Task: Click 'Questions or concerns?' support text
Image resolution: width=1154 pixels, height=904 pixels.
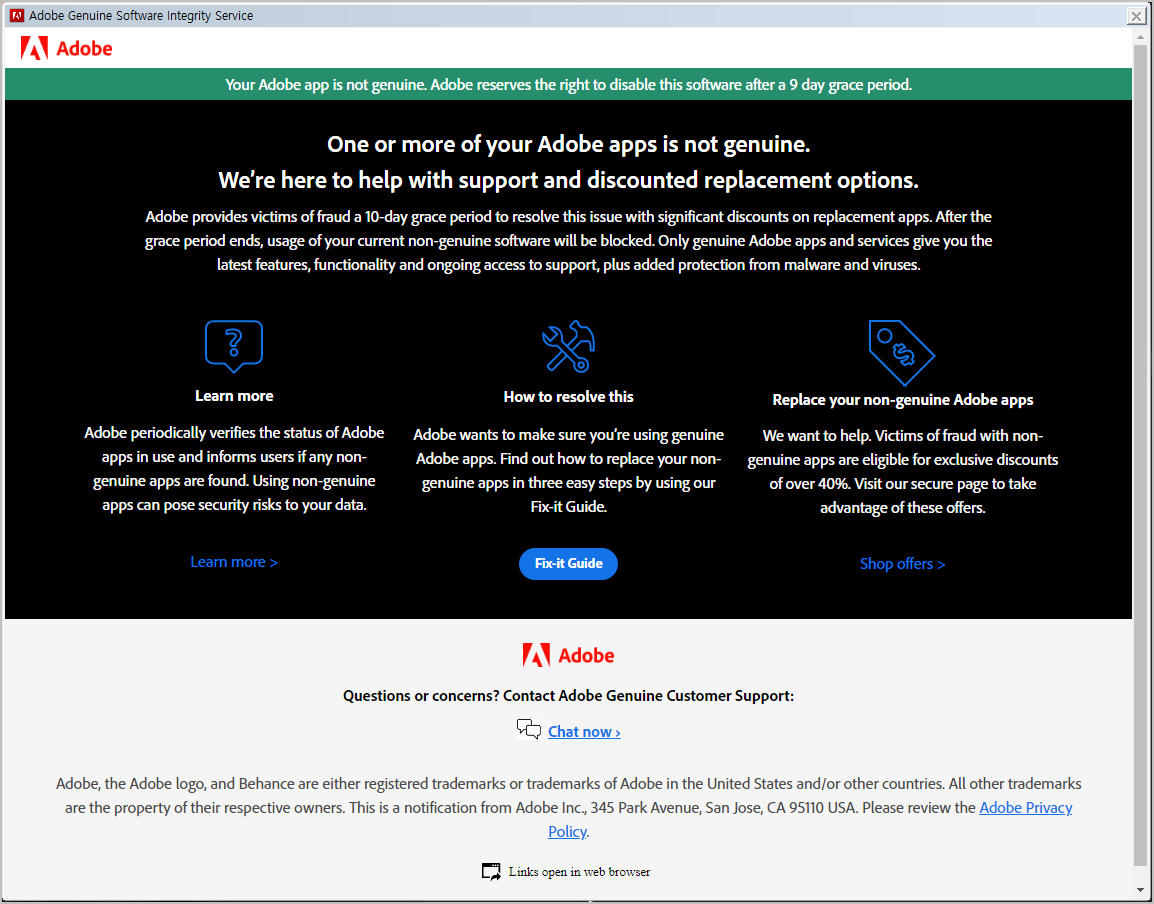Action: (568, 696)
